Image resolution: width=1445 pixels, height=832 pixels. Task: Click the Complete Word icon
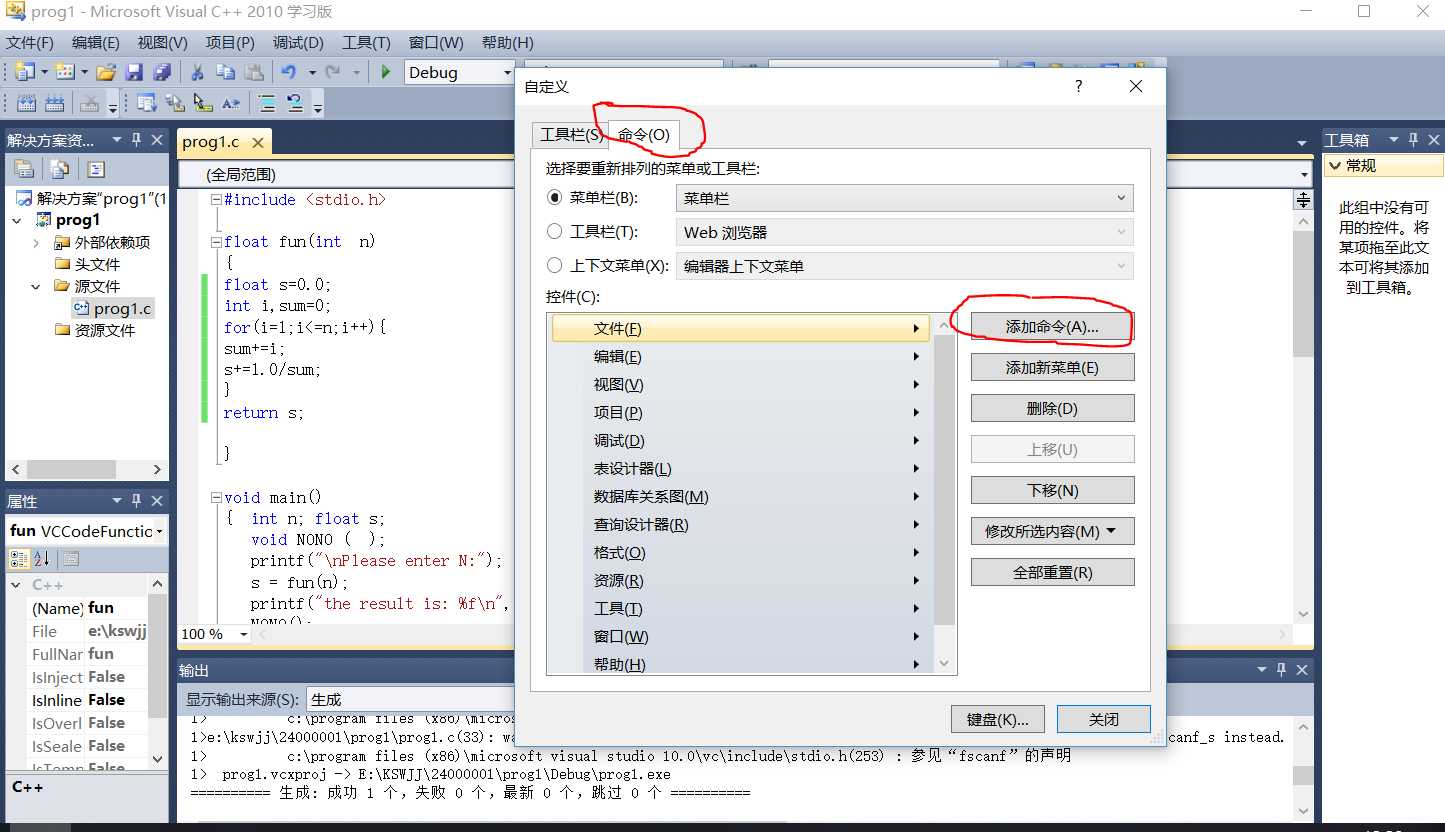click(231, 103)
